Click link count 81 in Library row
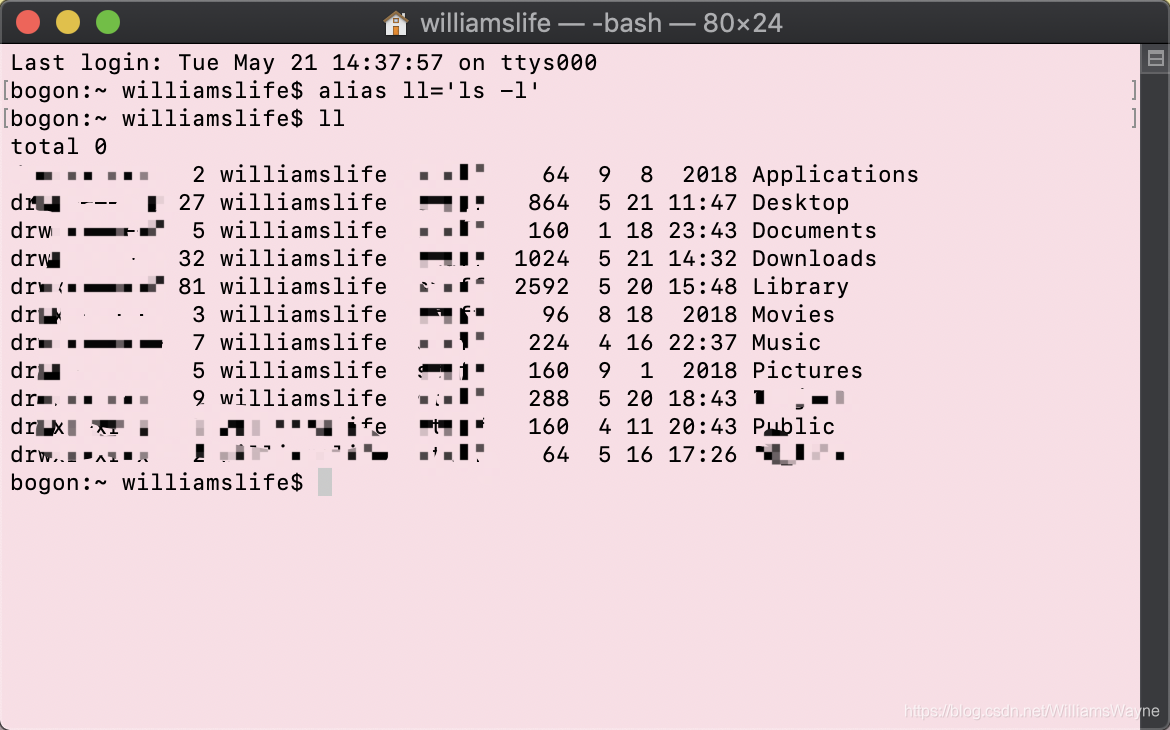1170x730 pixels. [x=192, y=287]
